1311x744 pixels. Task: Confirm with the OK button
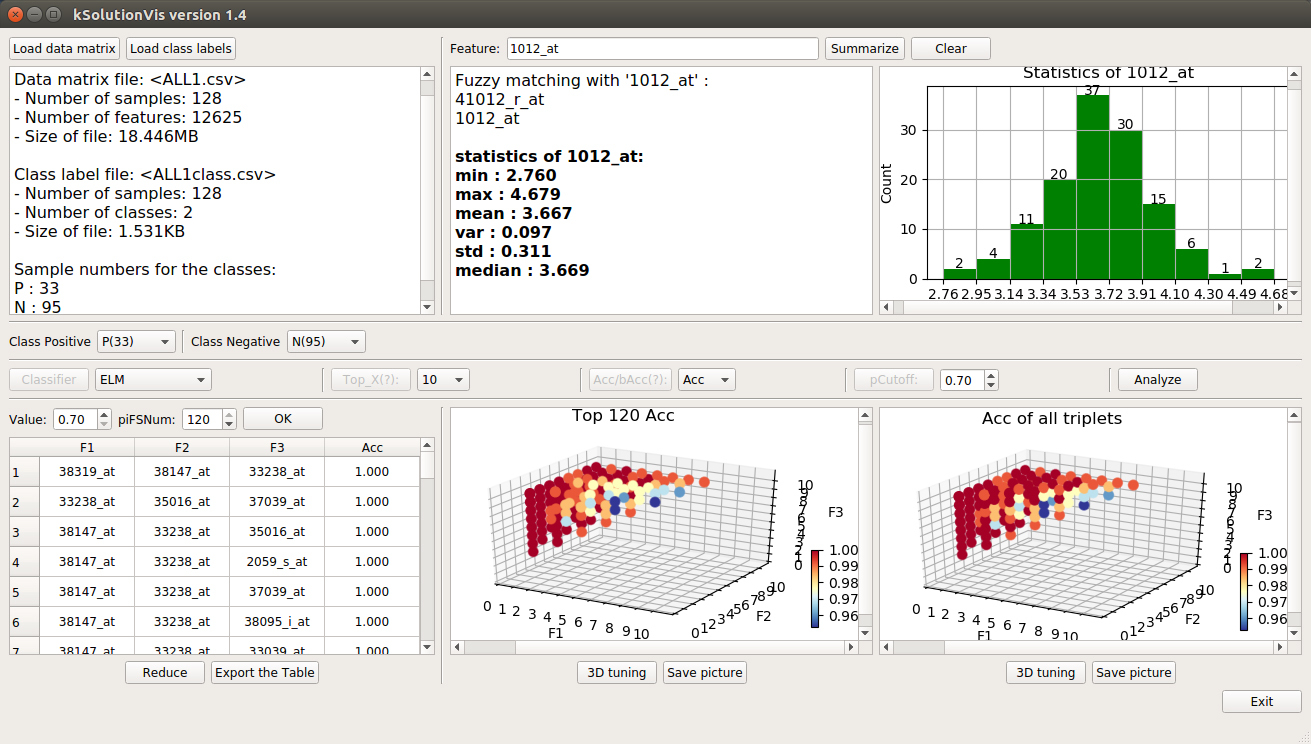pos(283,419)
